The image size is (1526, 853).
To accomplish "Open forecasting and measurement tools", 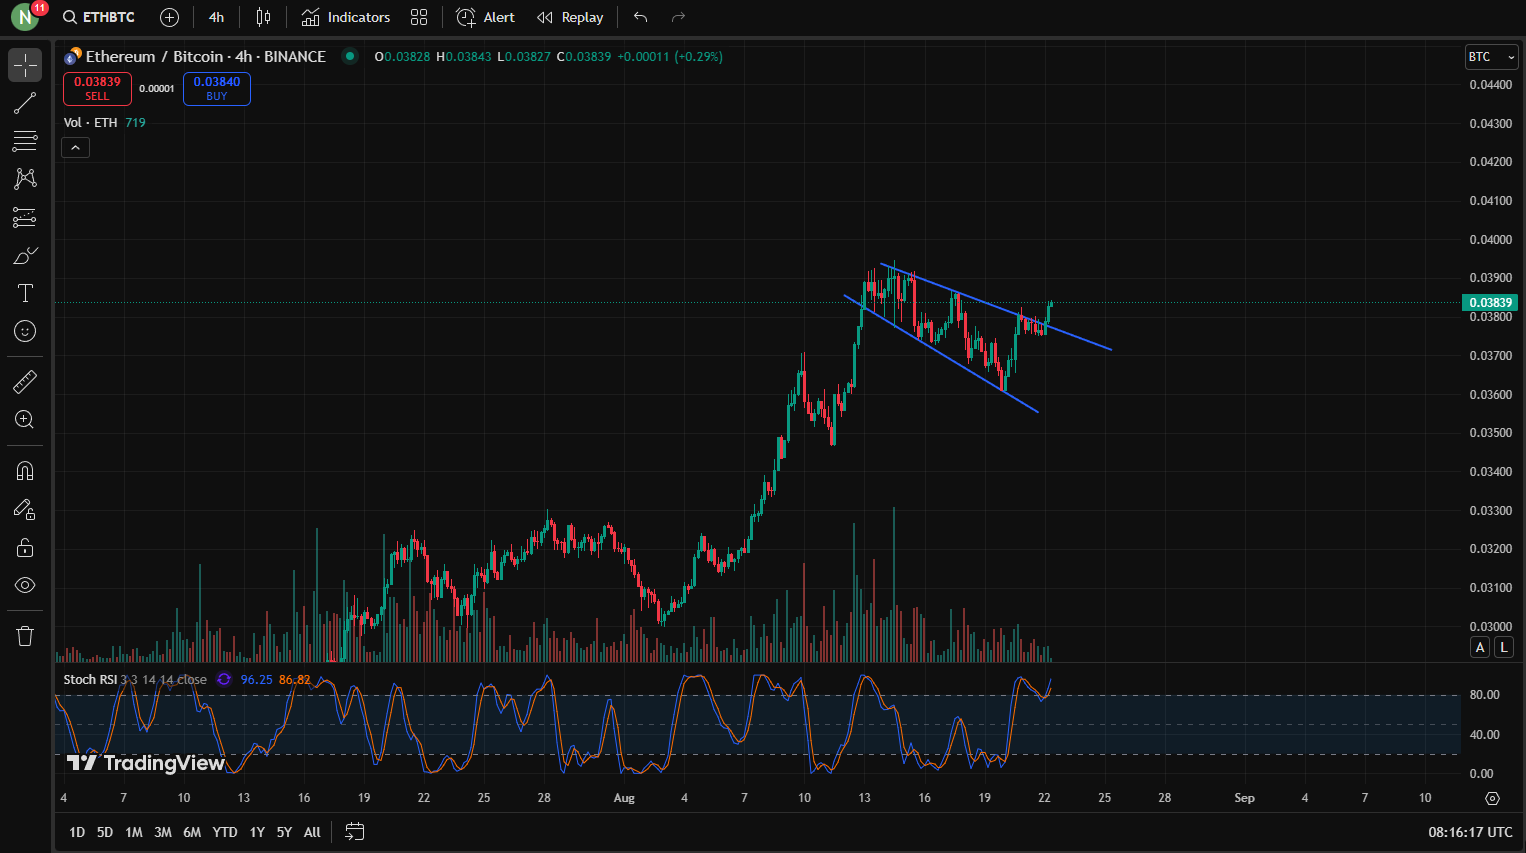I will [x=25, y=217].
